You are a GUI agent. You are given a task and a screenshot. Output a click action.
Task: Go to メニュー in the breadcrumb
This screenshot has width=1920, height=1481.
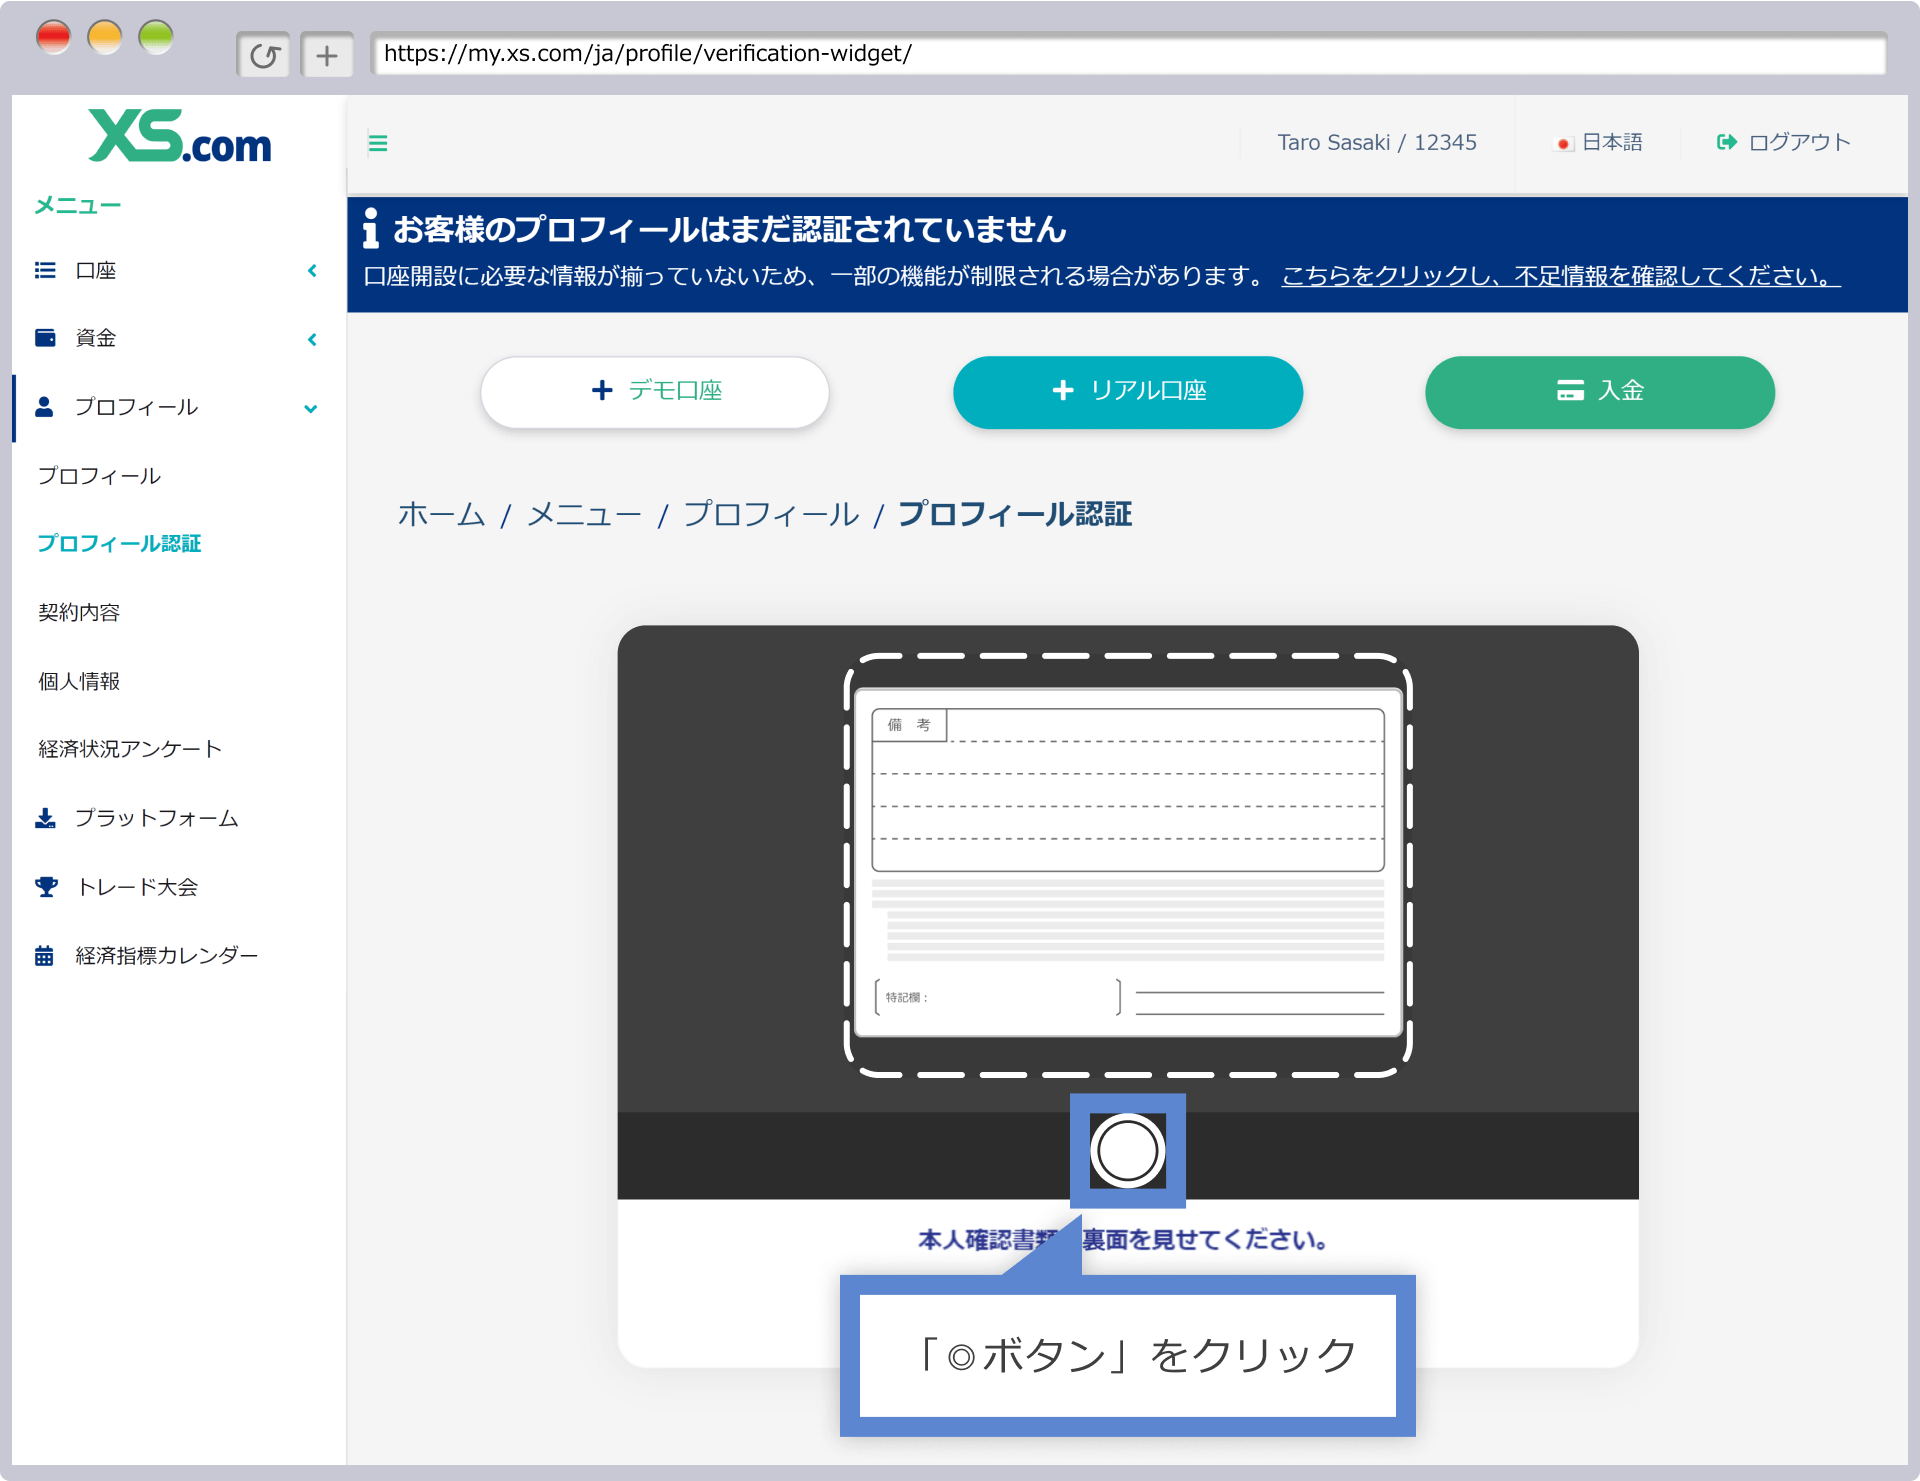(x=584, y=514)
